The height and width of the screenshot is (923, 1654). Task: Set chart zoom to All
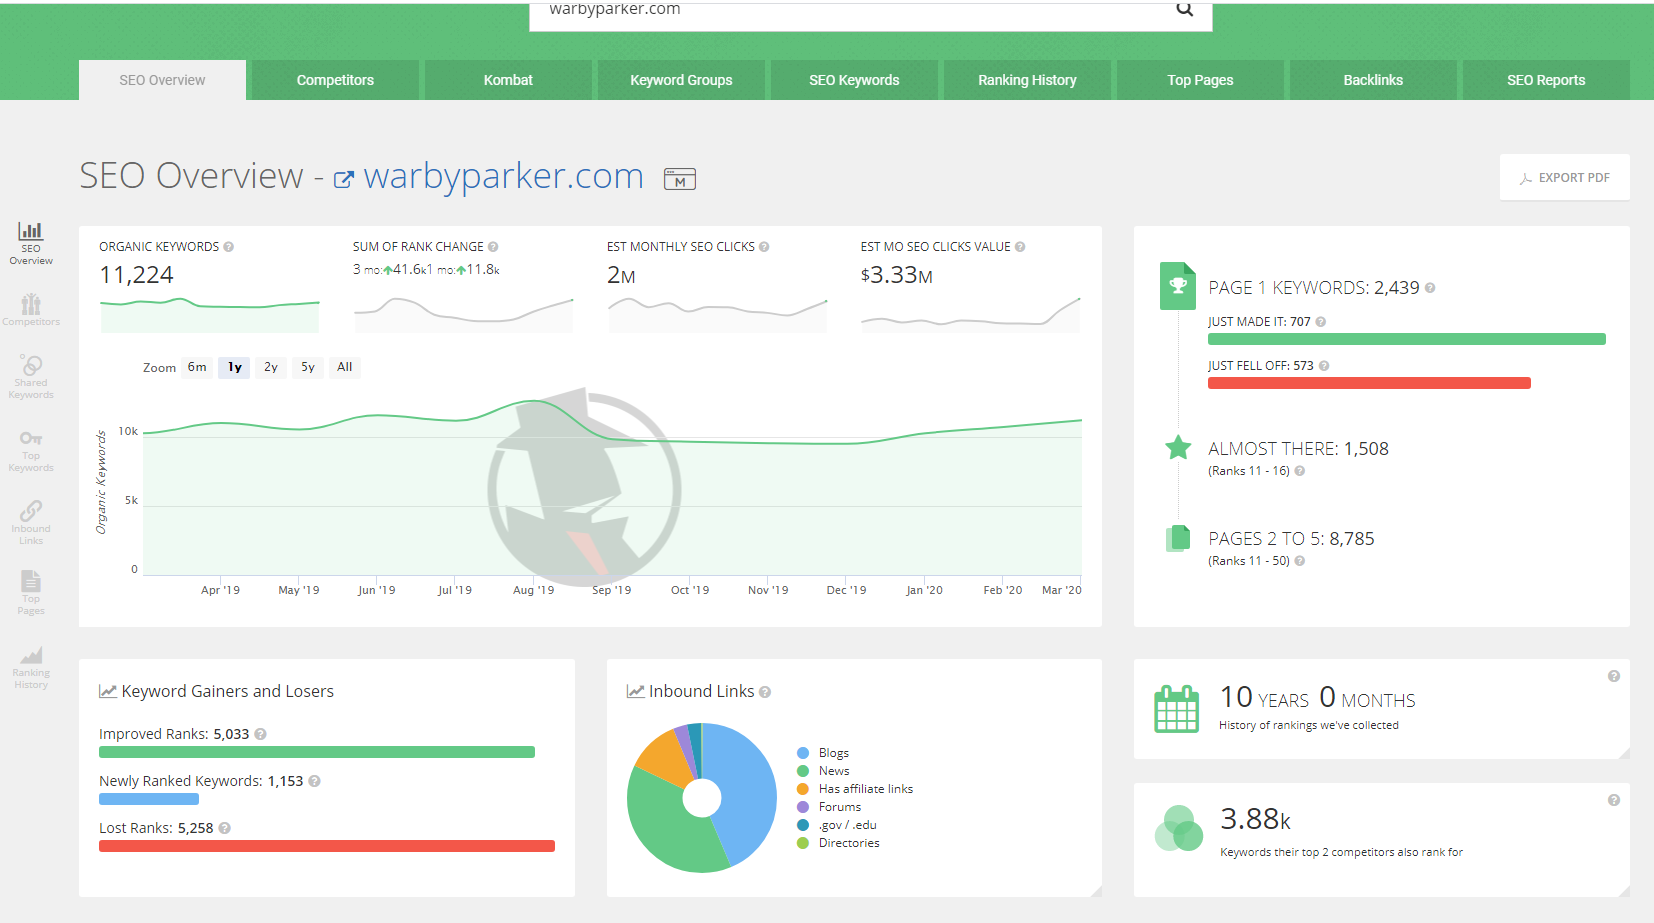tap(345, 367)
